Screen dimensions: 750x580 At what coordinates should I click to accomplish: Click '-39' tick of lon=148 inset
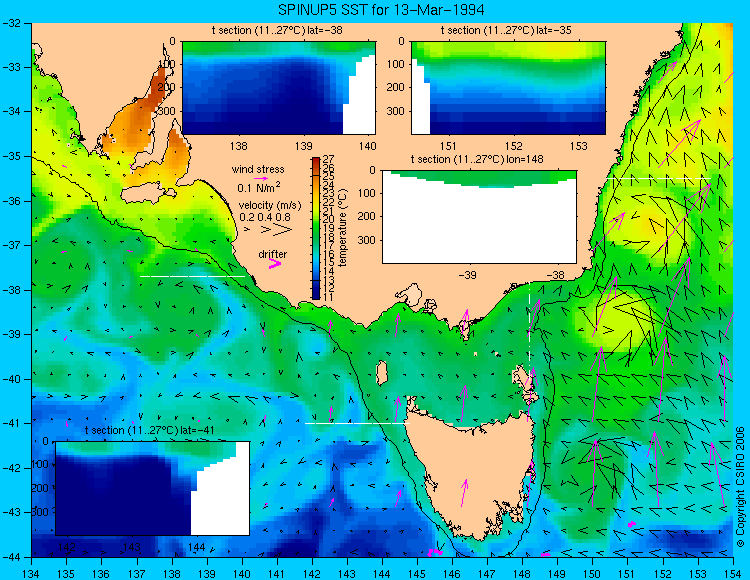tap(467, 275)
